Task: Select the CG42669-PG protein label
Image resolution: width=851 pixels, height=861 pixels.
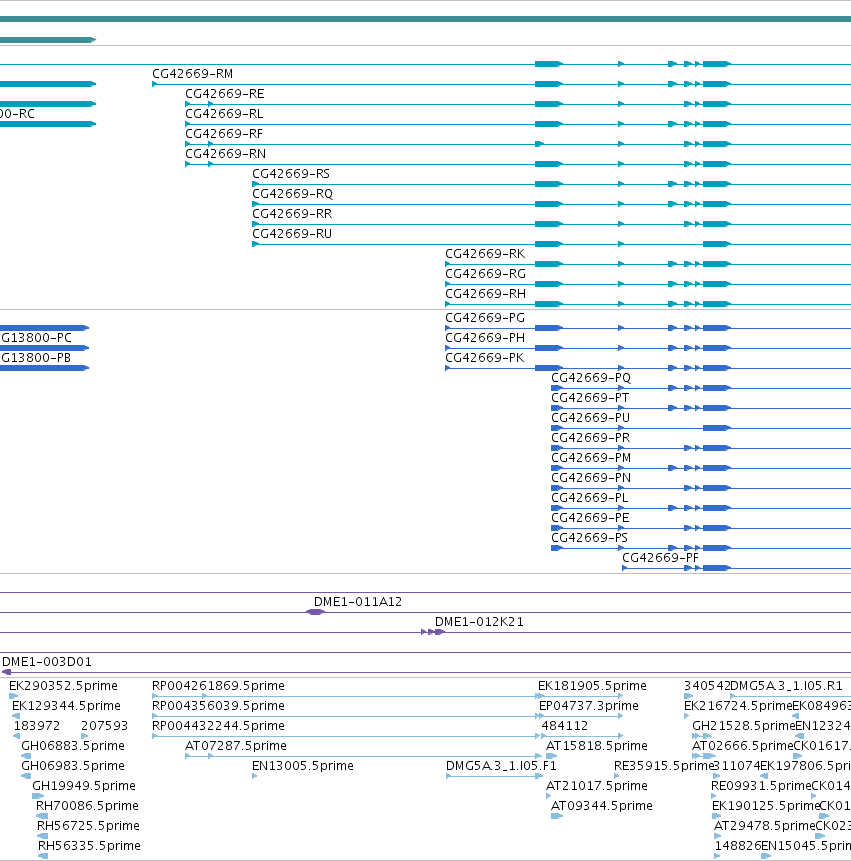Action: coord(485,318)
